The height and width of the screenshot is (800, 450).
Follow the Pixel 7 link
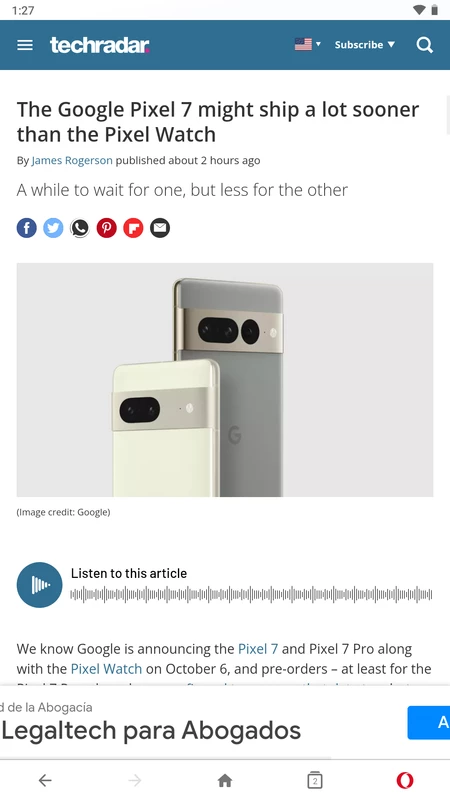coord(258,649)
